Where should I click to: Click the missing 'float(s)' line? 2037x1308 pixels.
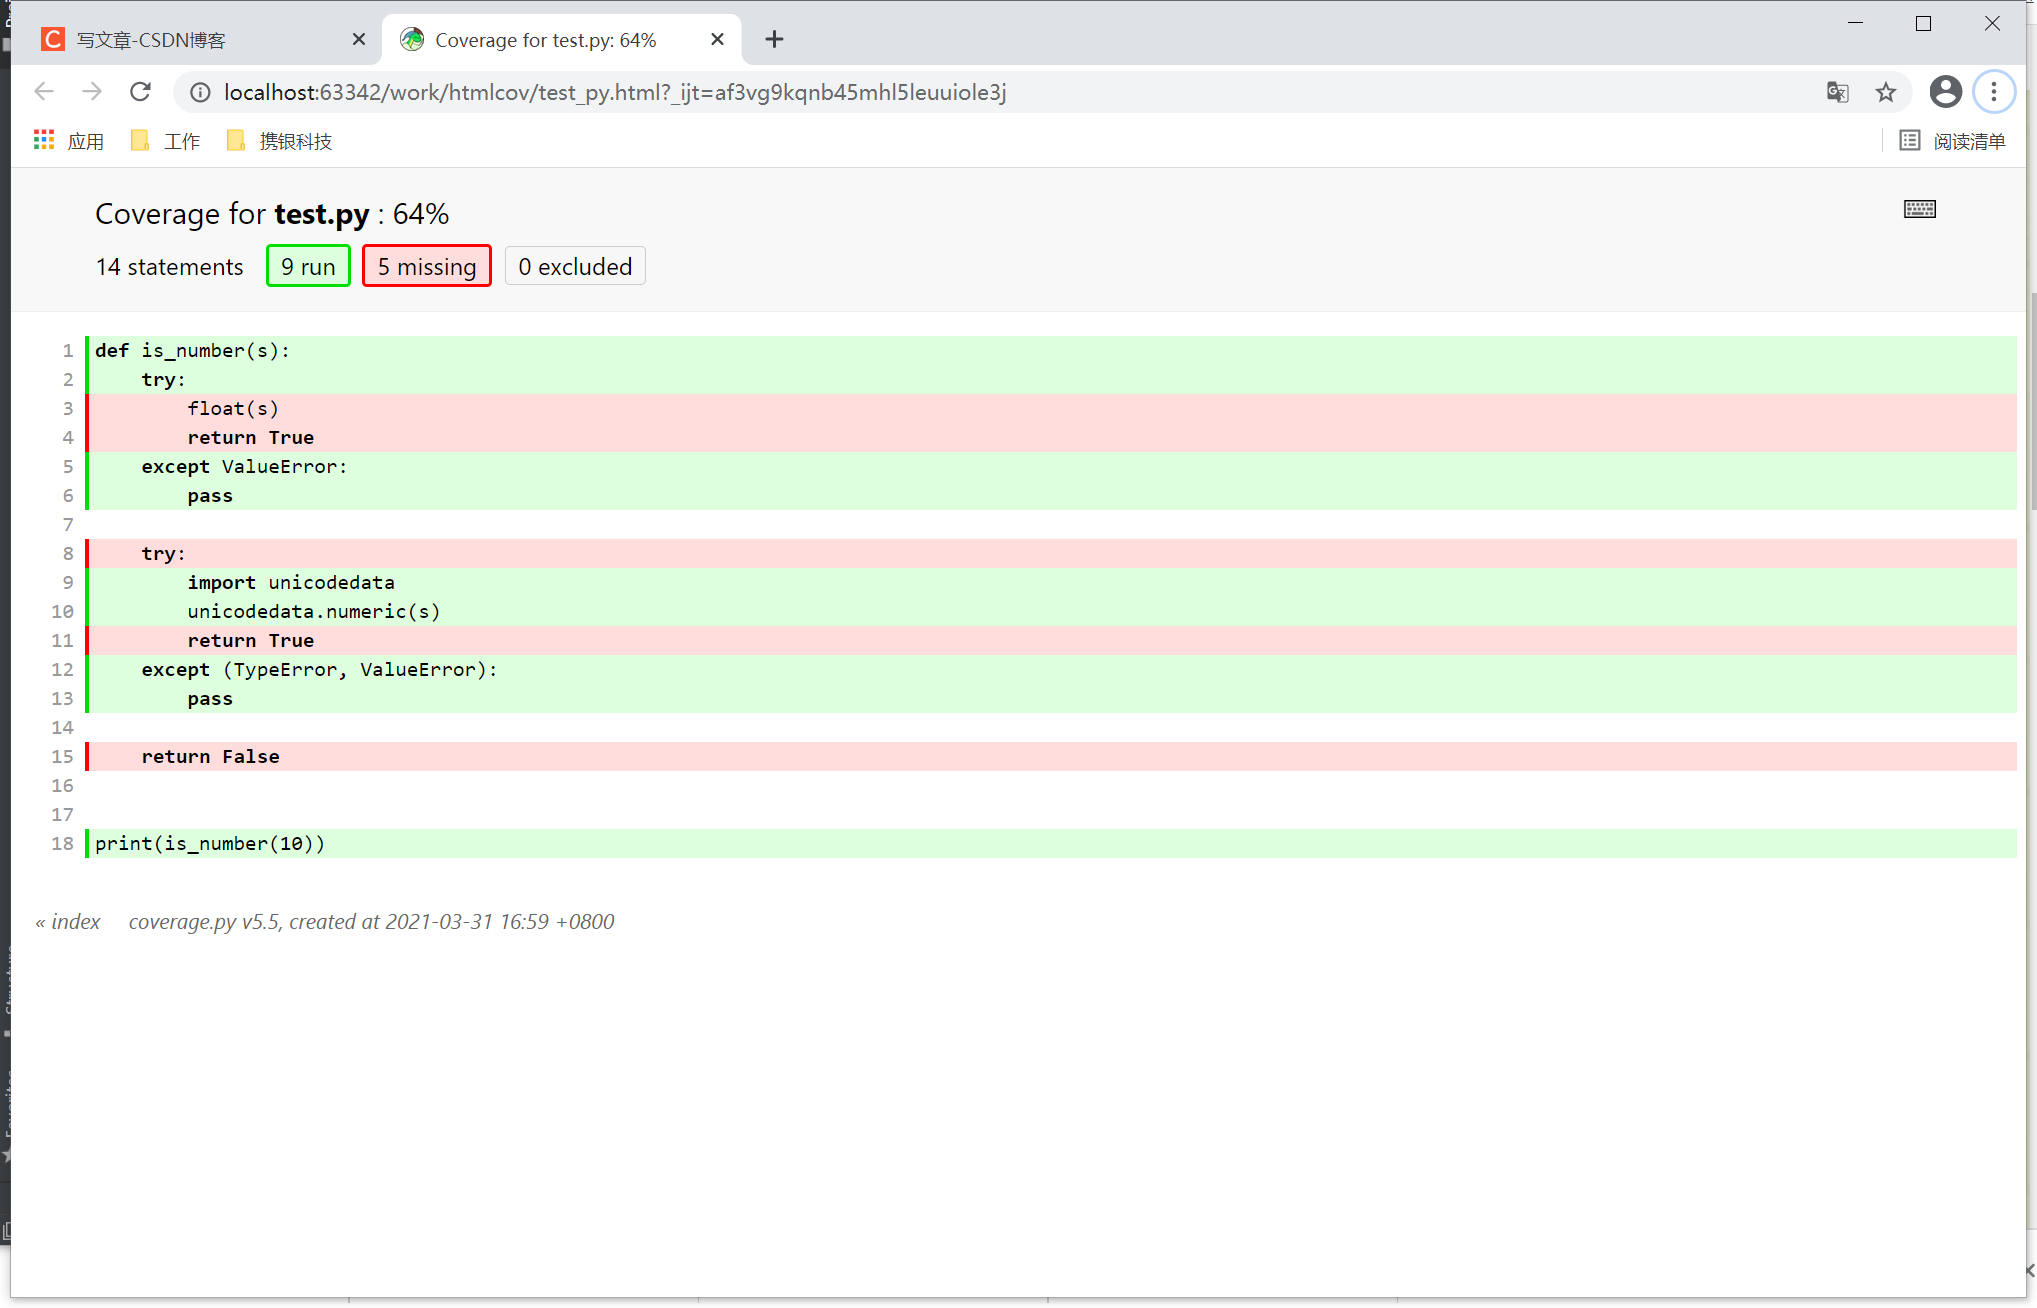pyautogui.click(x=1051, y=408)
